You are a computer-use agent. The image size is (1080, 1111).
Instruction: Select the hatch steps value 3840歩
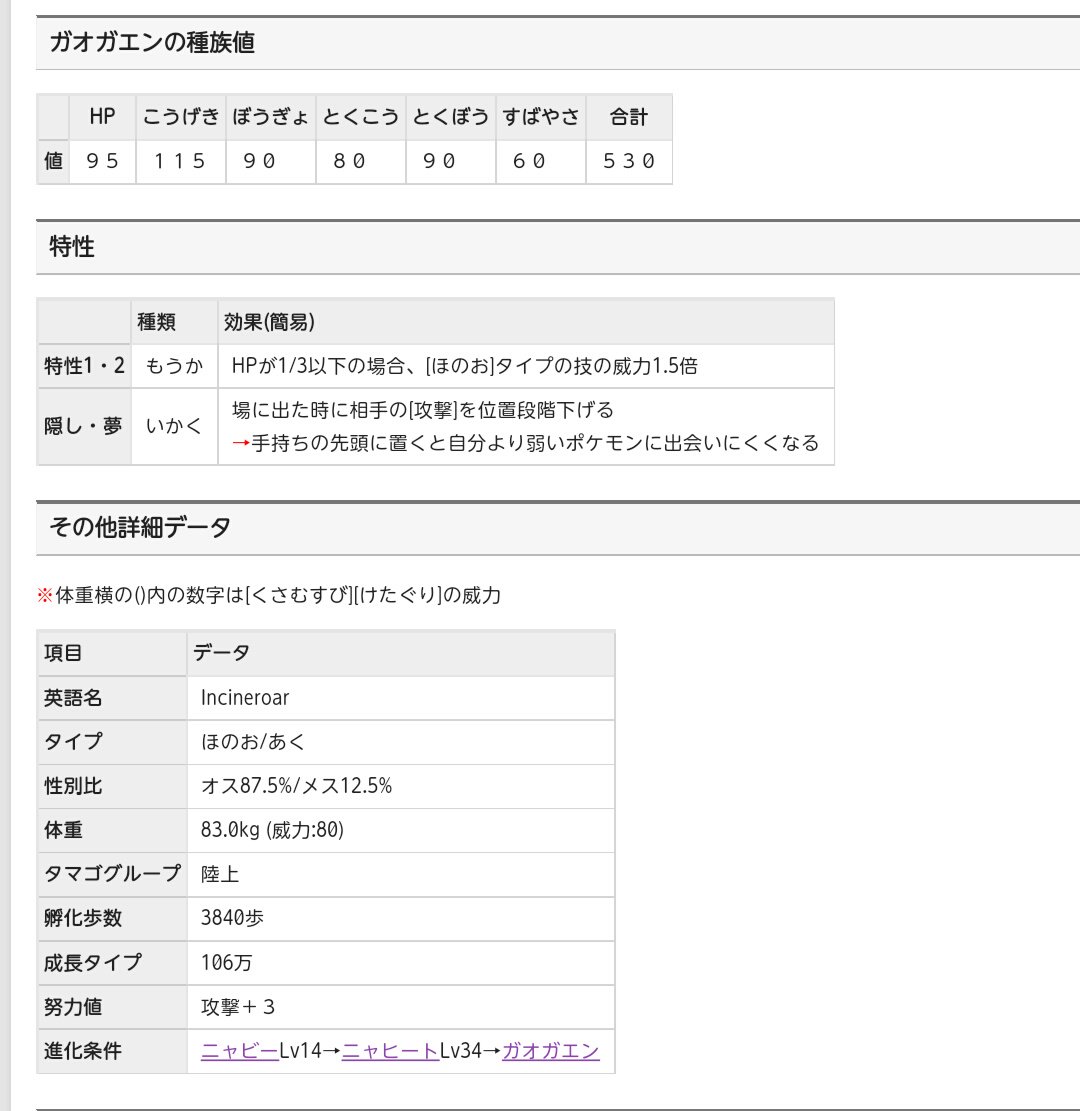click(232, 918)
